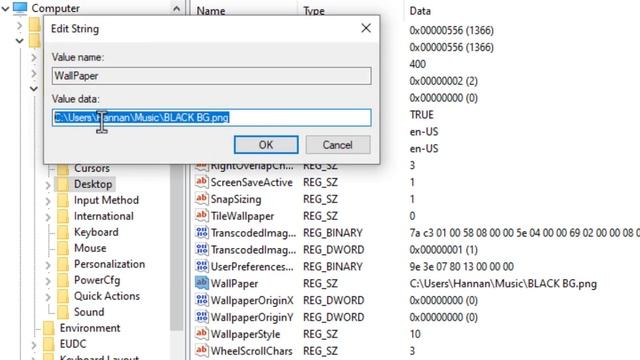Expand the International key
The image size is (640, 360).
coord(48,217)
